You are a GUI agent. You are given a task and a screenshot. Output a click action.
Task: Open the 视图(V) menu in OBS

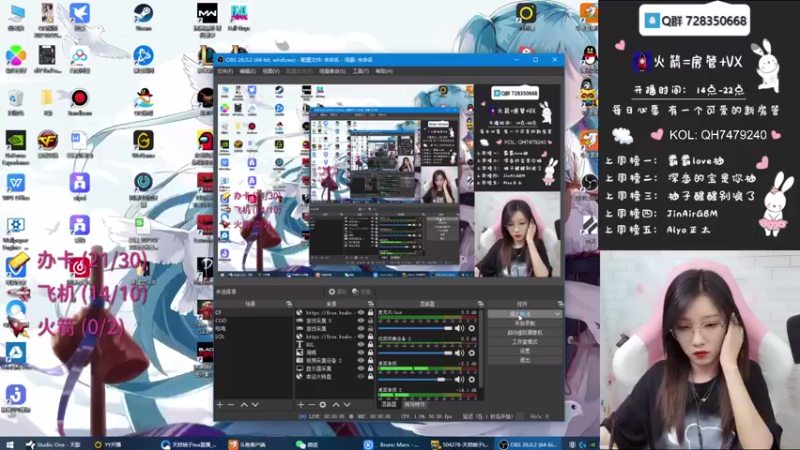coord(271,71)
